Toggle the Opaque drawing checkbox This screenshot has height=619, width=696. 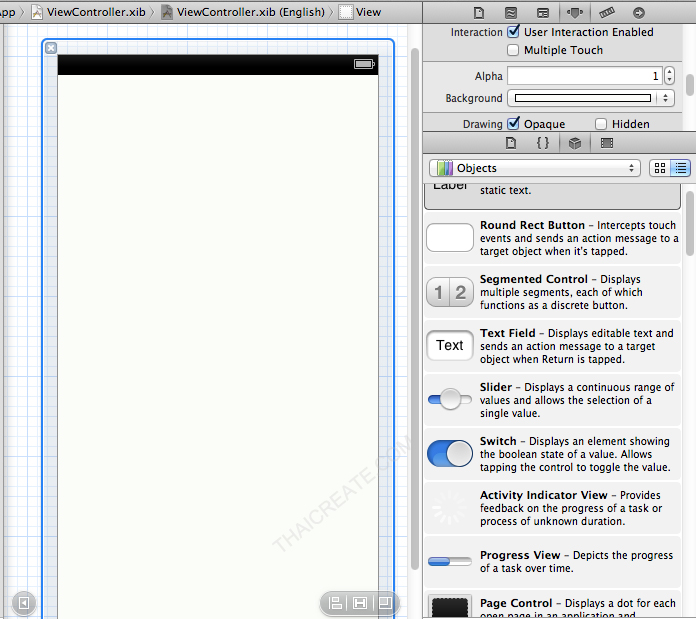coord(514,123)
